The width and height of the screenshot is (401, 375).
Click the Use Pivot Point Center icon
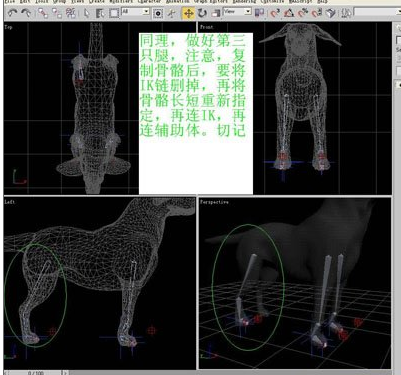tap(259, 13)
